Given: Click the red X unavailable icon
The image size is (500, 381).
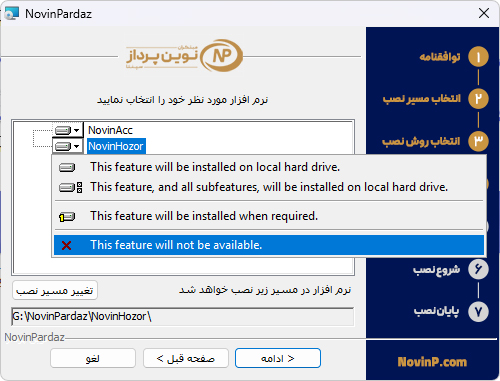Looking at the screenshot, I should tap(67, 246).
